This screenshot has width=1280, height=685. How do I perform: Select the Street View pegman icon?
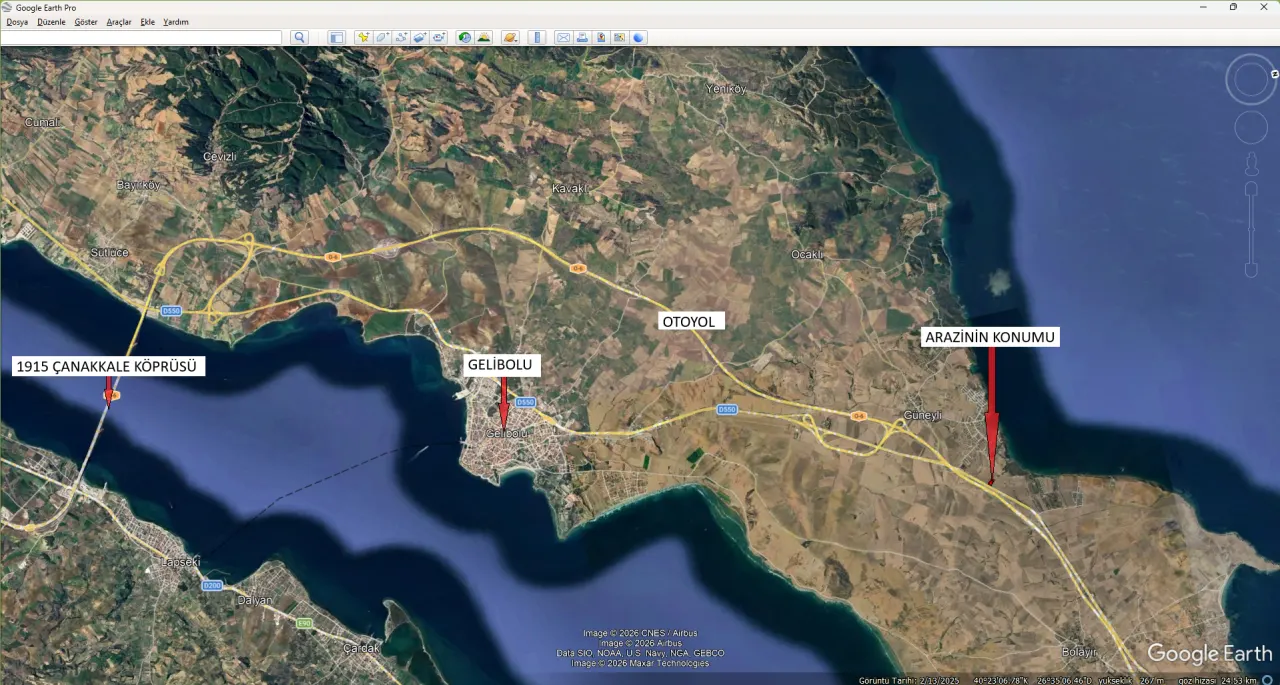click(x=1251, y=164)
